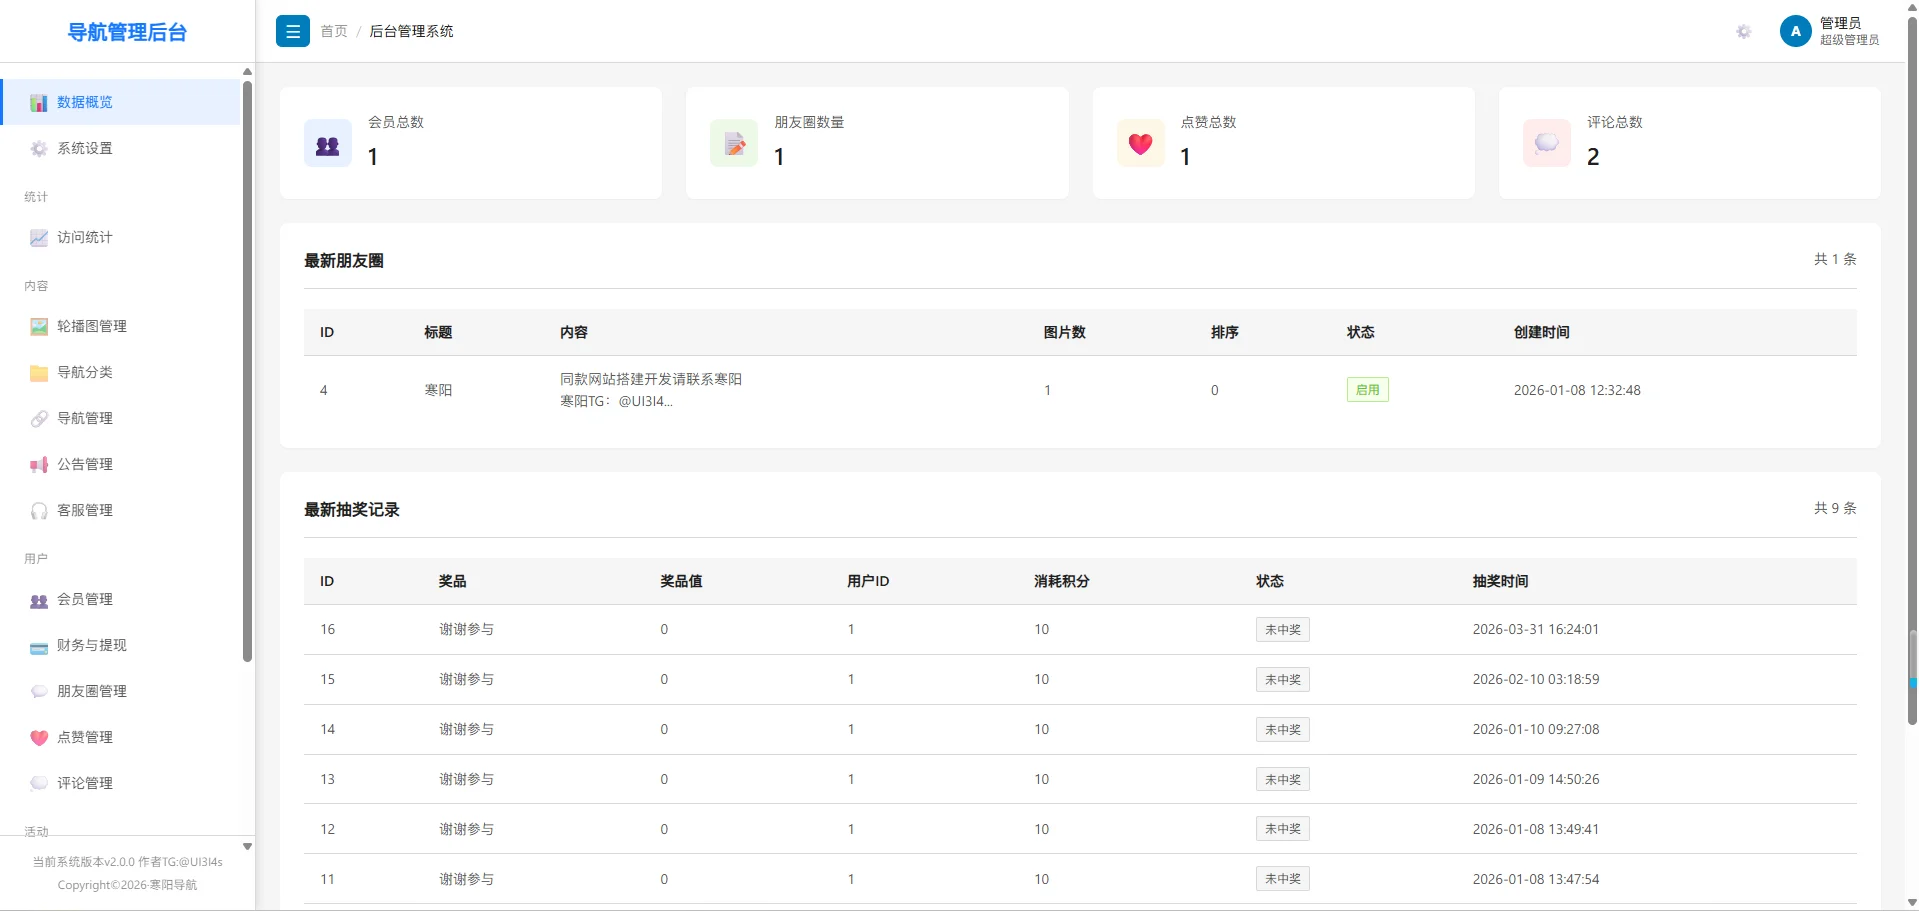
Task: Toggle the sidebar collapse hamburger button
Action: 292,31
